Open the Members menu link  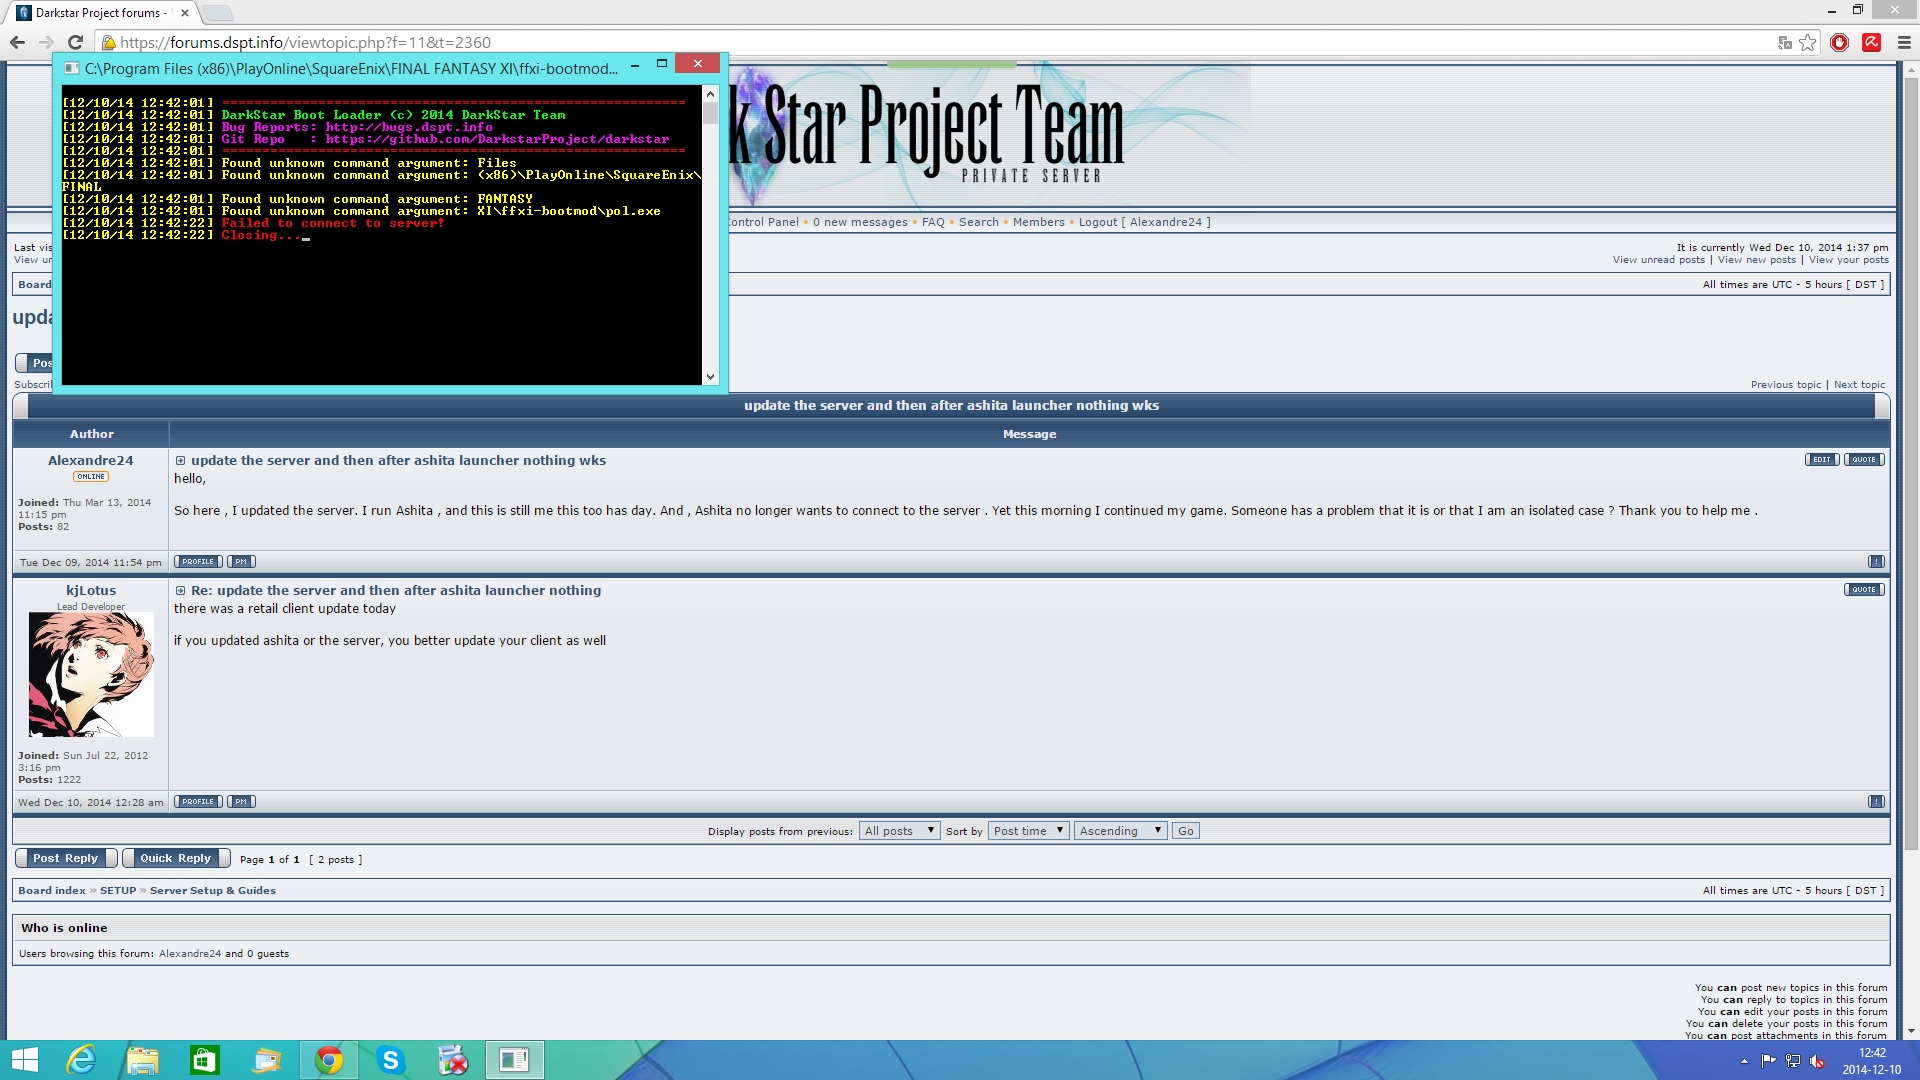click(1038, 222)
